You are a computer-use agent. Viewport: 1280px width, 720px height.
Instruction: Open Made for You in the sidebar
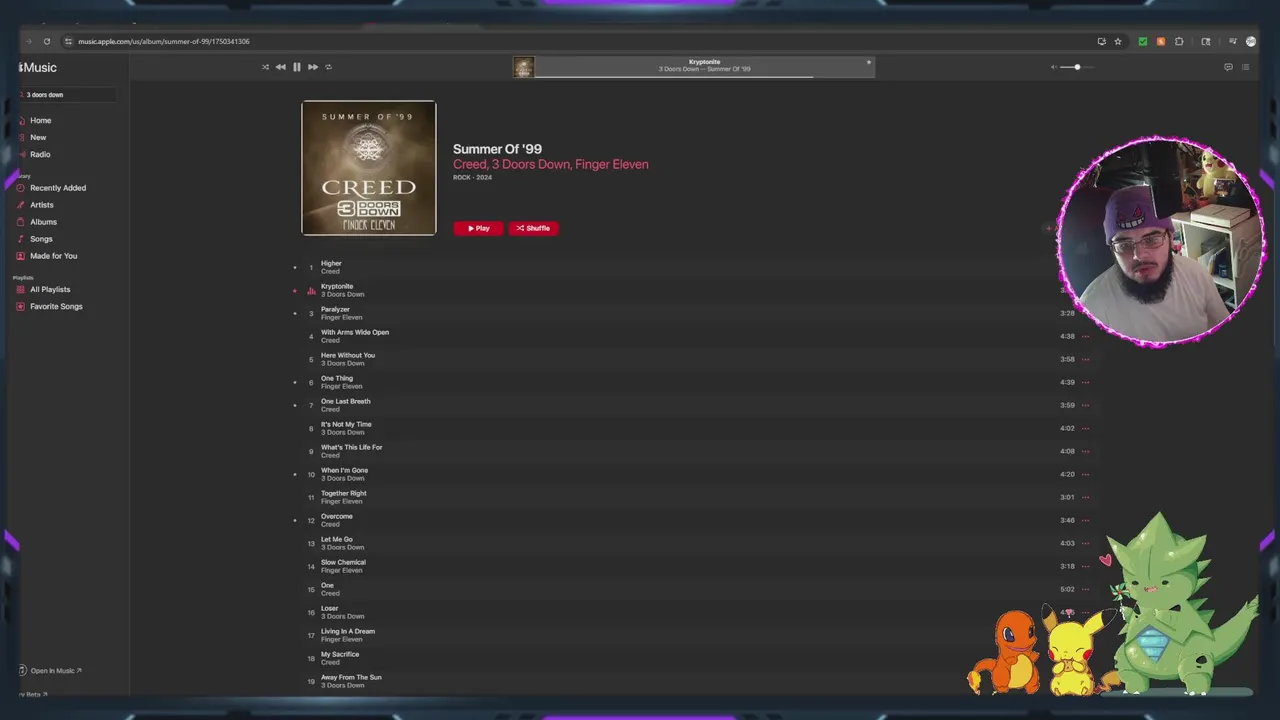pos(53,256)
